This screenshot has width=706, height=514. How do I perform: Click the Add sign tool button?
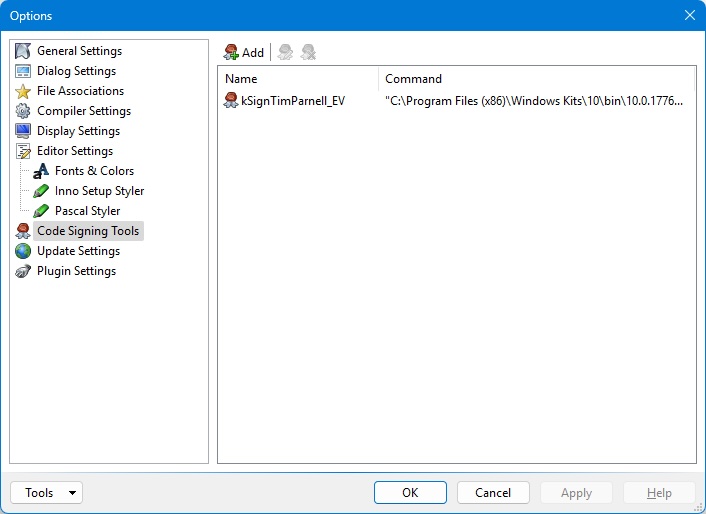point(244,52)
